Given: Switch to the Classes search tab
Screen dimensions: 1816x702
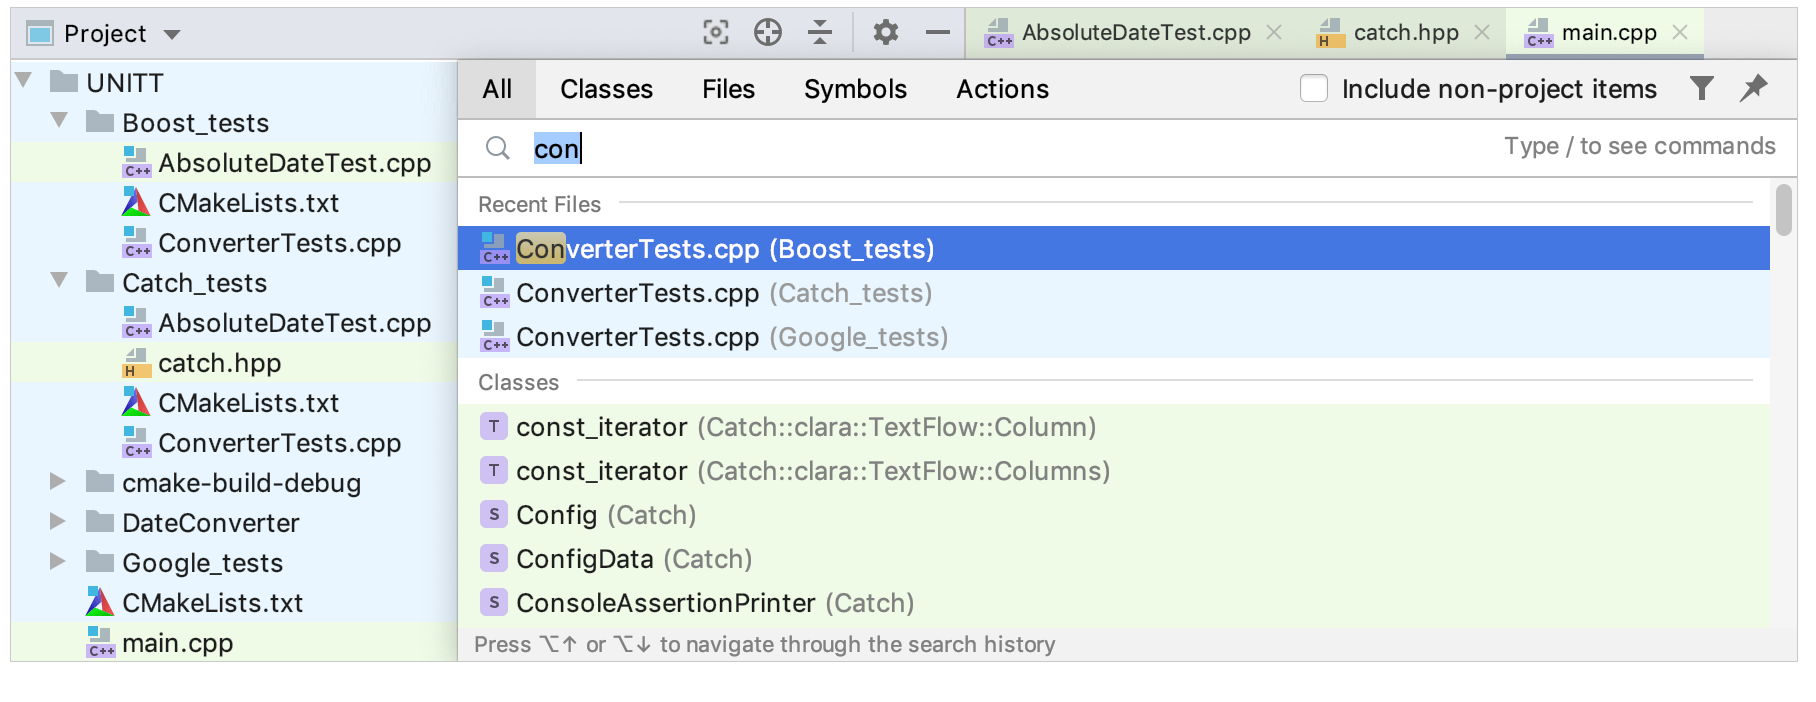Looking at the screenshot, I should 606,89.
